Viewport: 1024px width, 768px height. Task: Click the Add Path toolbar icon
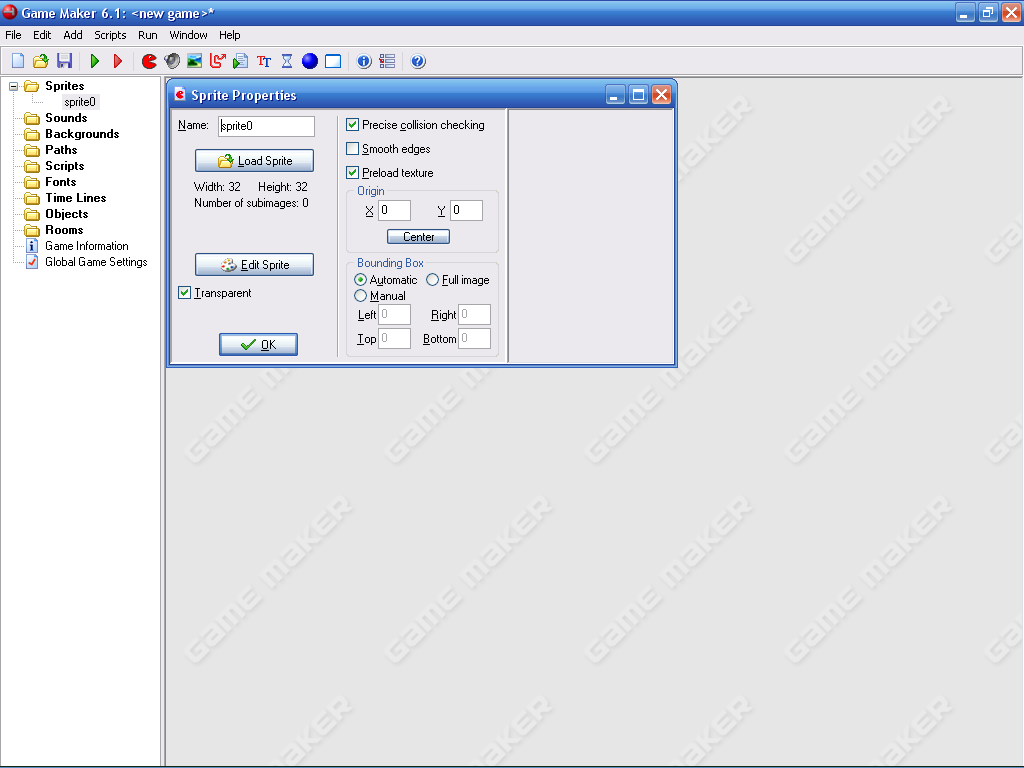[217, 61]
